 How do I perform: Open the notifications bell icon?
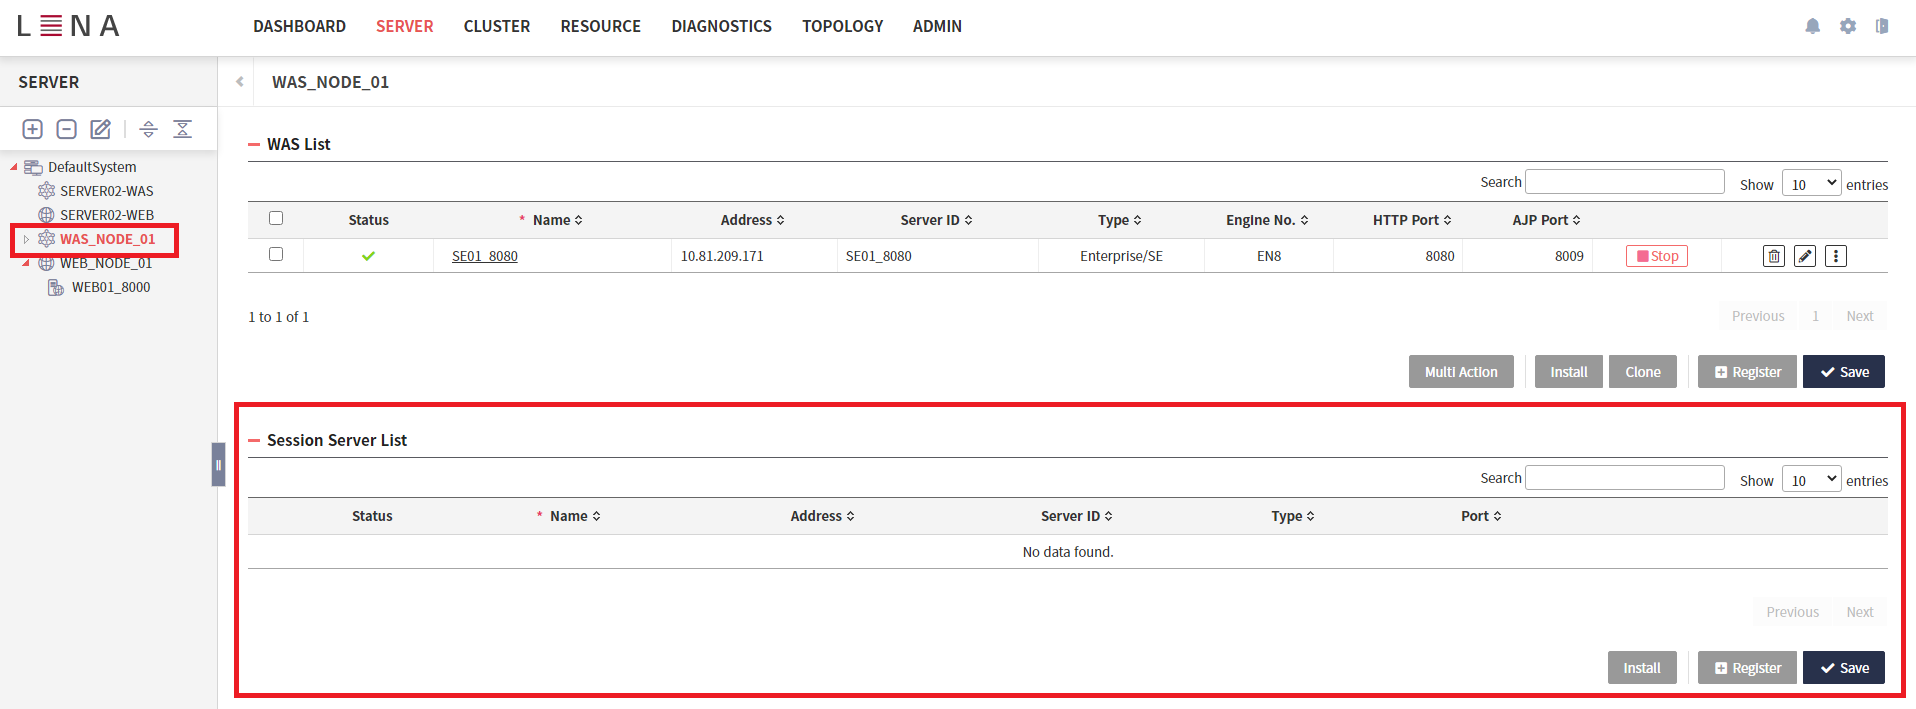[1812, 26]
